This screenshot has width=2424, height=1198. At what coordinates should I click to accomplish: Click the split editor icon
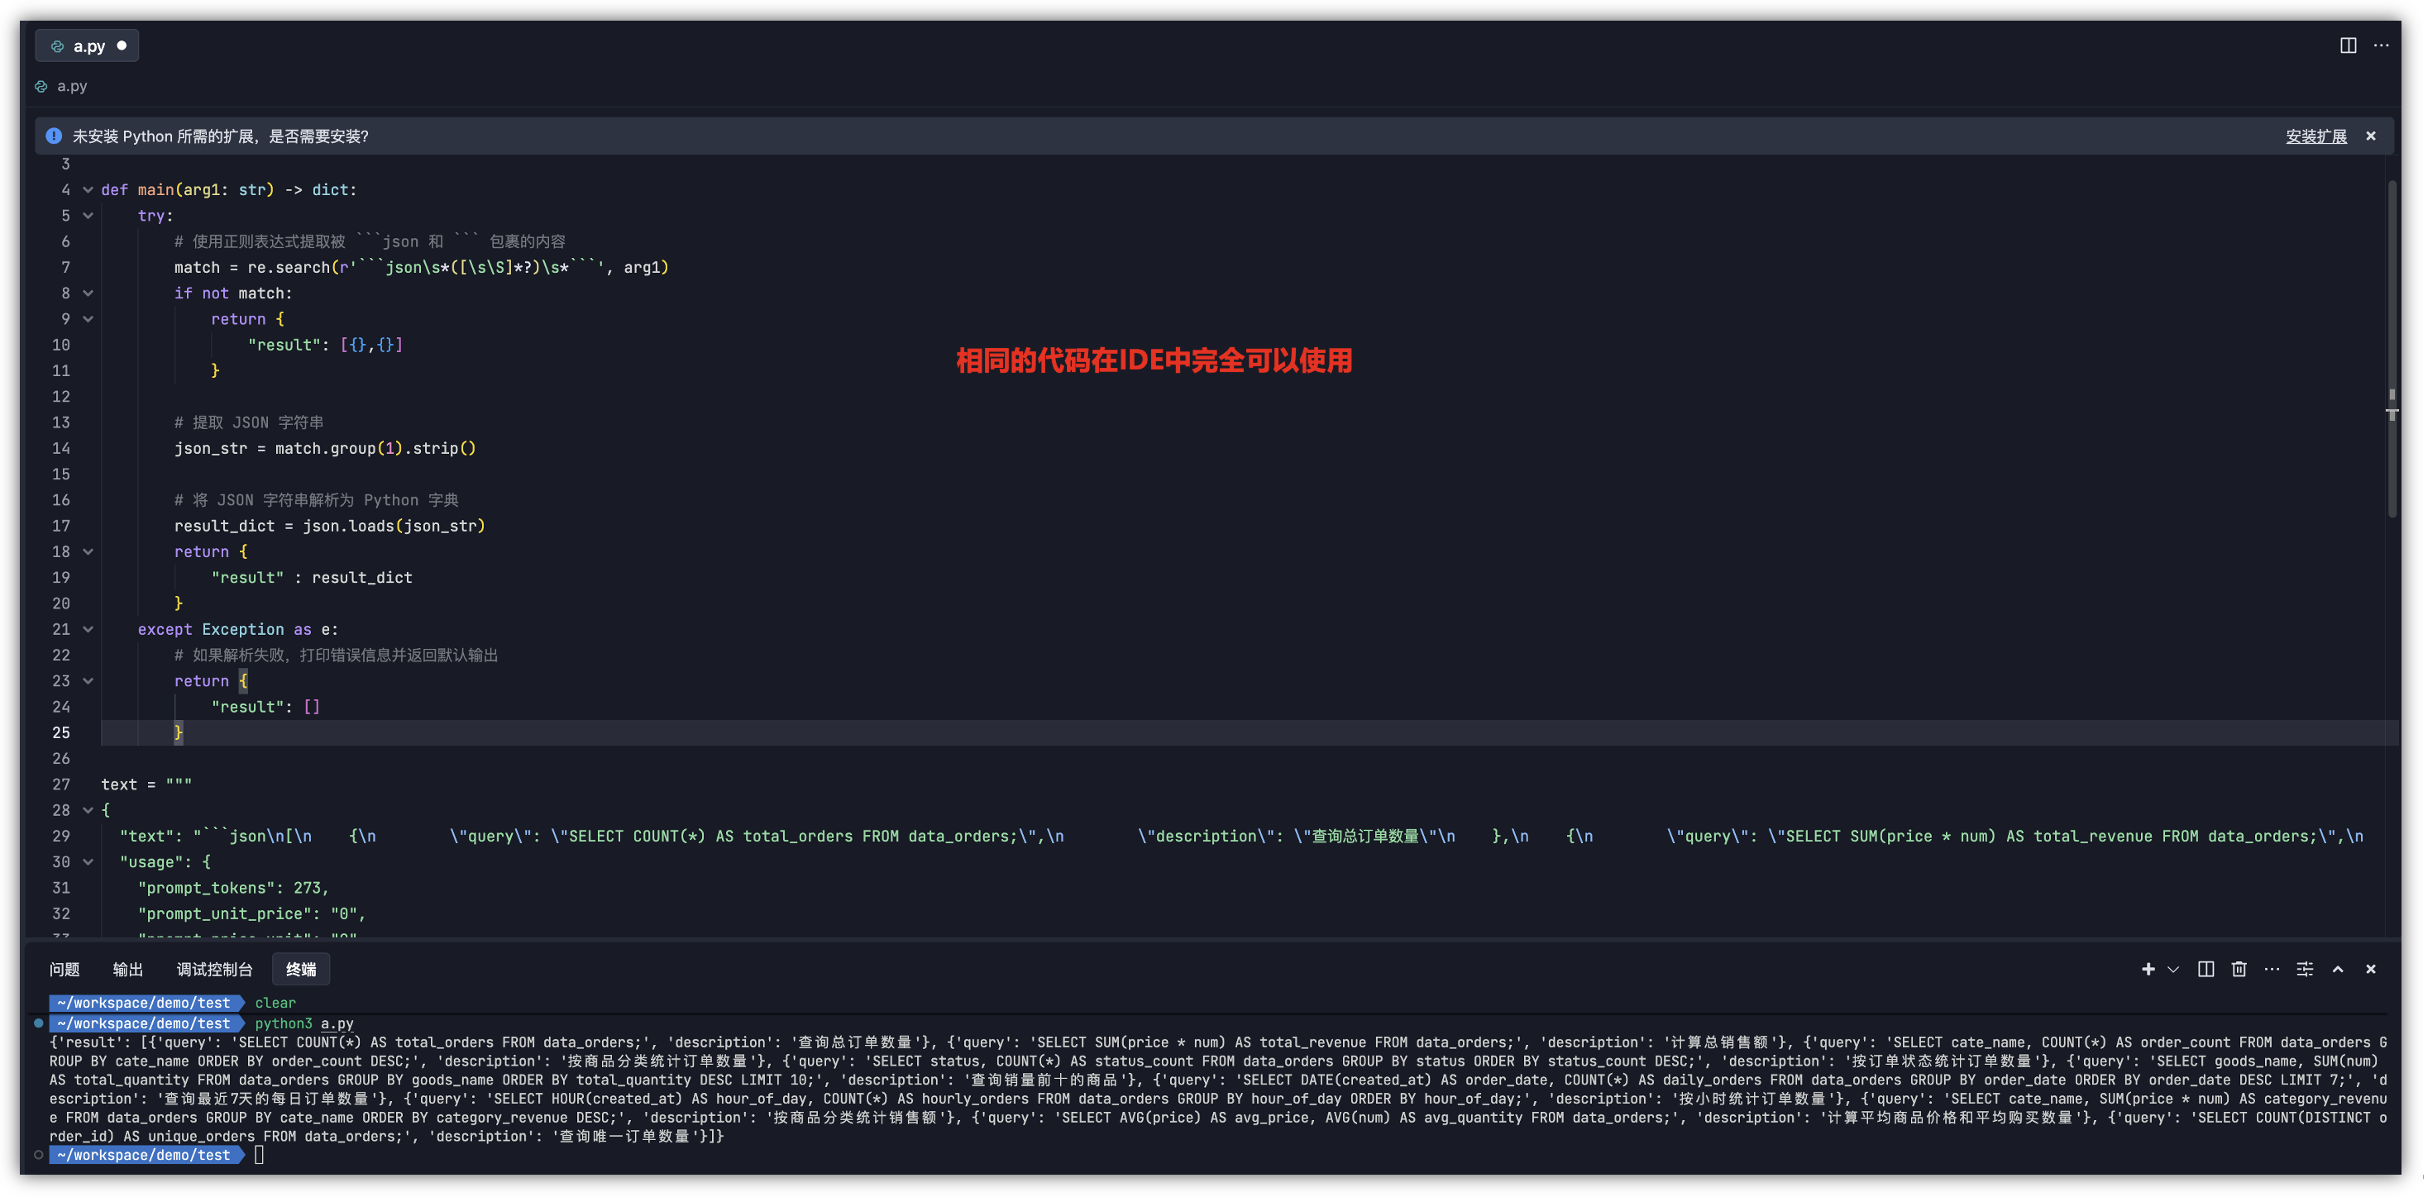coord(2347,46)
